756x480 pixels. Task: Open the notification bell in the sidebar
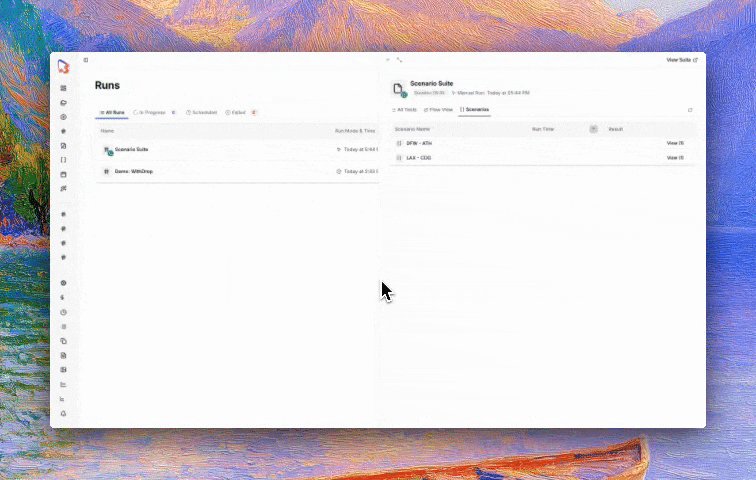[x=63, y=413]
